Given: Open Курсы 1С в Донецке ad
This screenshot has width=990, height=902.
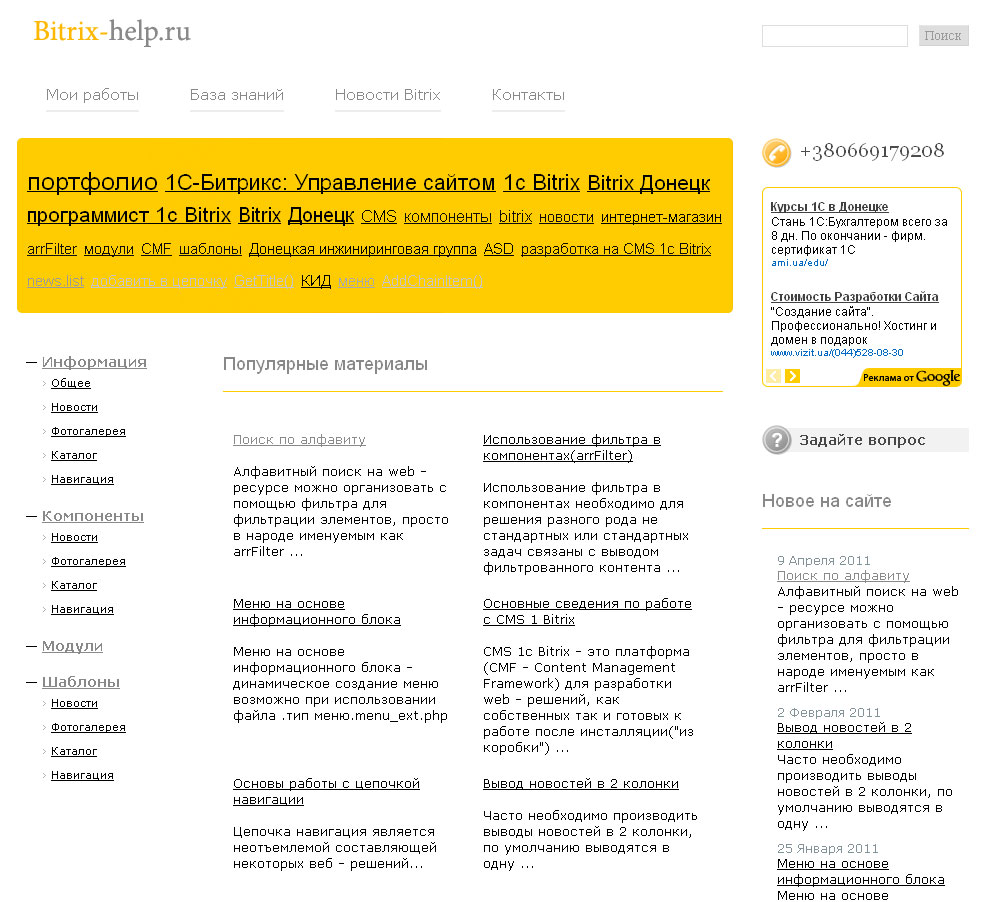Looking at the screenshot, I should click(x=829, y=206).
